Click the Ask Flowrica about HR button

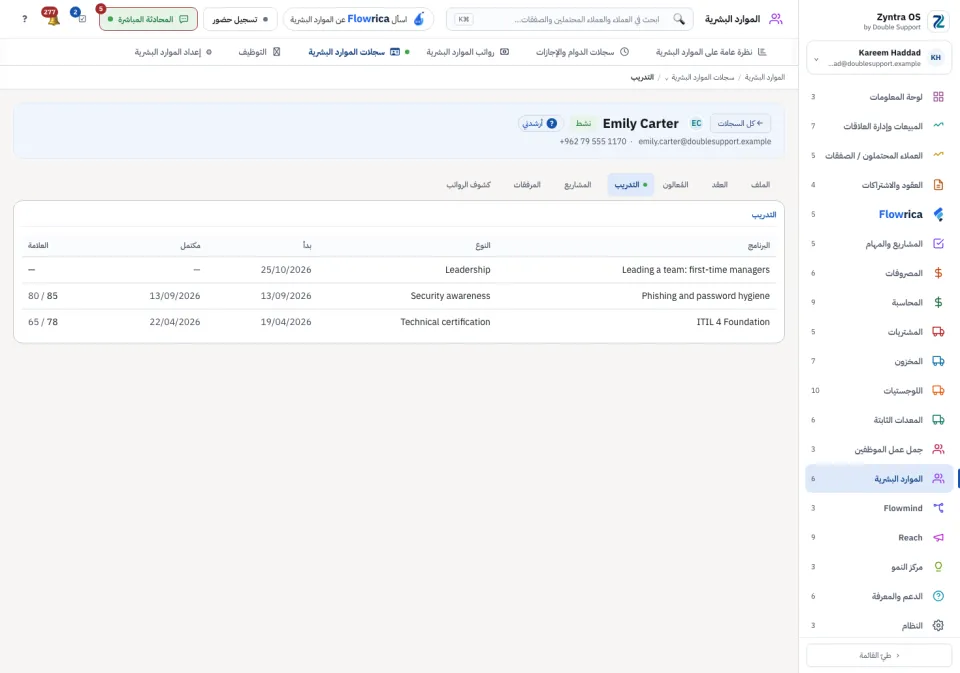point(358,19)
